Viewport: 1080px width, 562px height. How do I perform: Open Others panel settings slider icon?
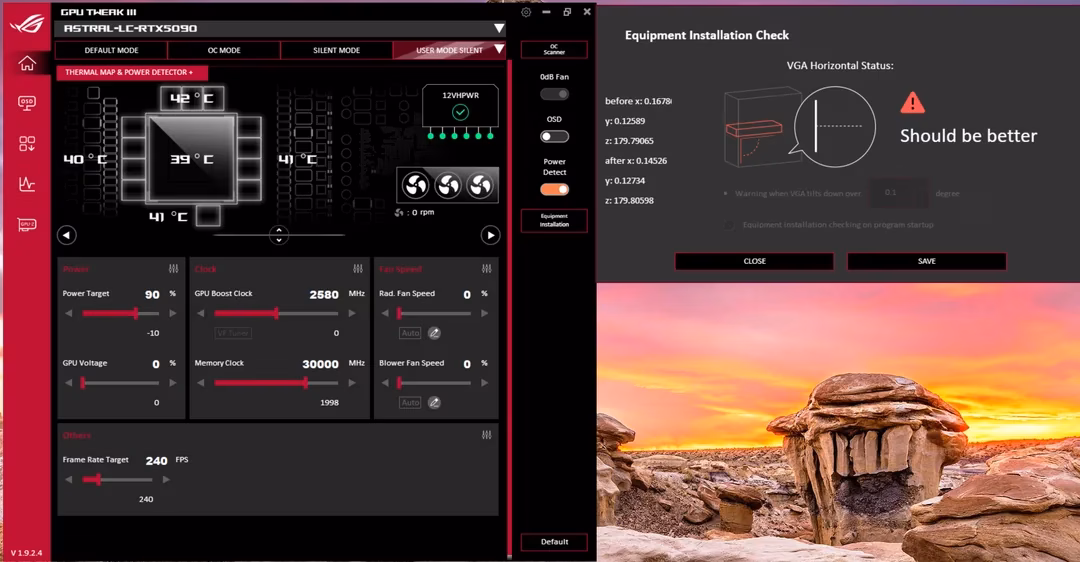[x=487, y=435]
